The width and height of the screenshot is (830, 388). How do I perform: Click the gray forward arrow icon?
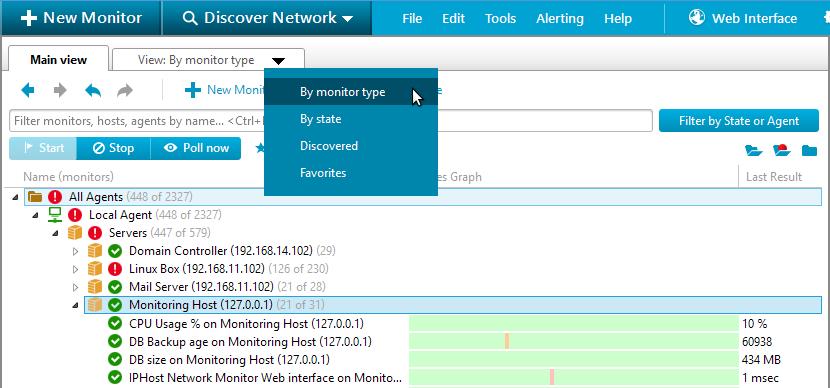(x=60, y=91)
